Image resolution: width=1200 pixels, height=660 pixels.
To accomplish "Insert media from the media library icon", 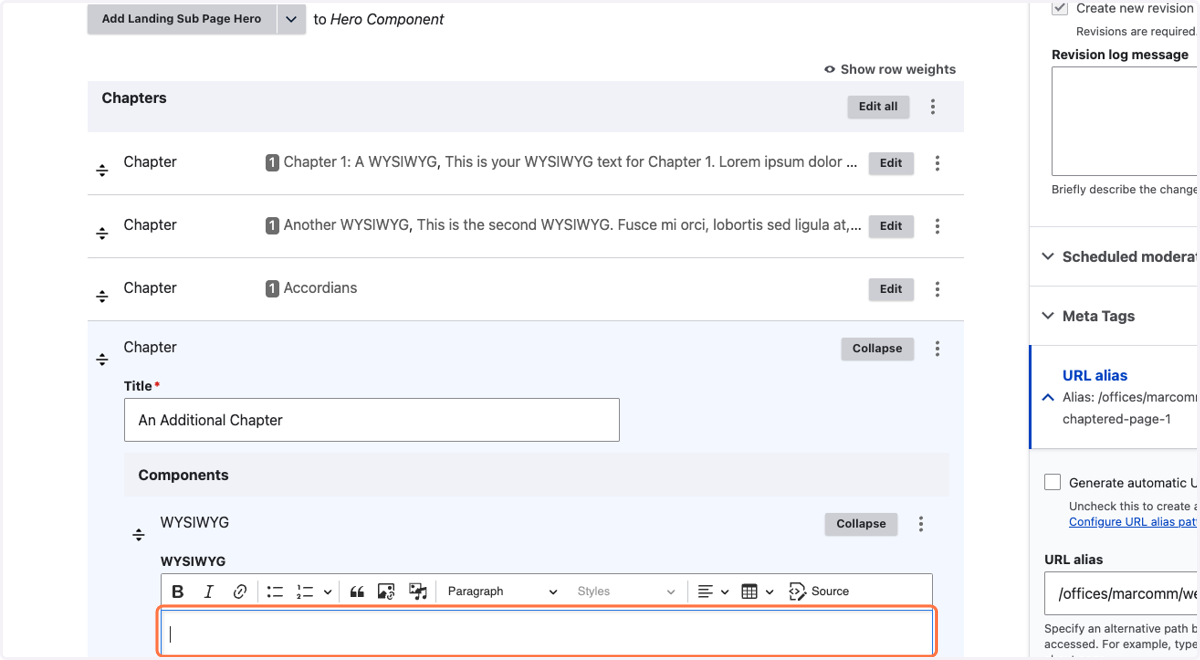I will pyautogui.click(x=418, y=591).
